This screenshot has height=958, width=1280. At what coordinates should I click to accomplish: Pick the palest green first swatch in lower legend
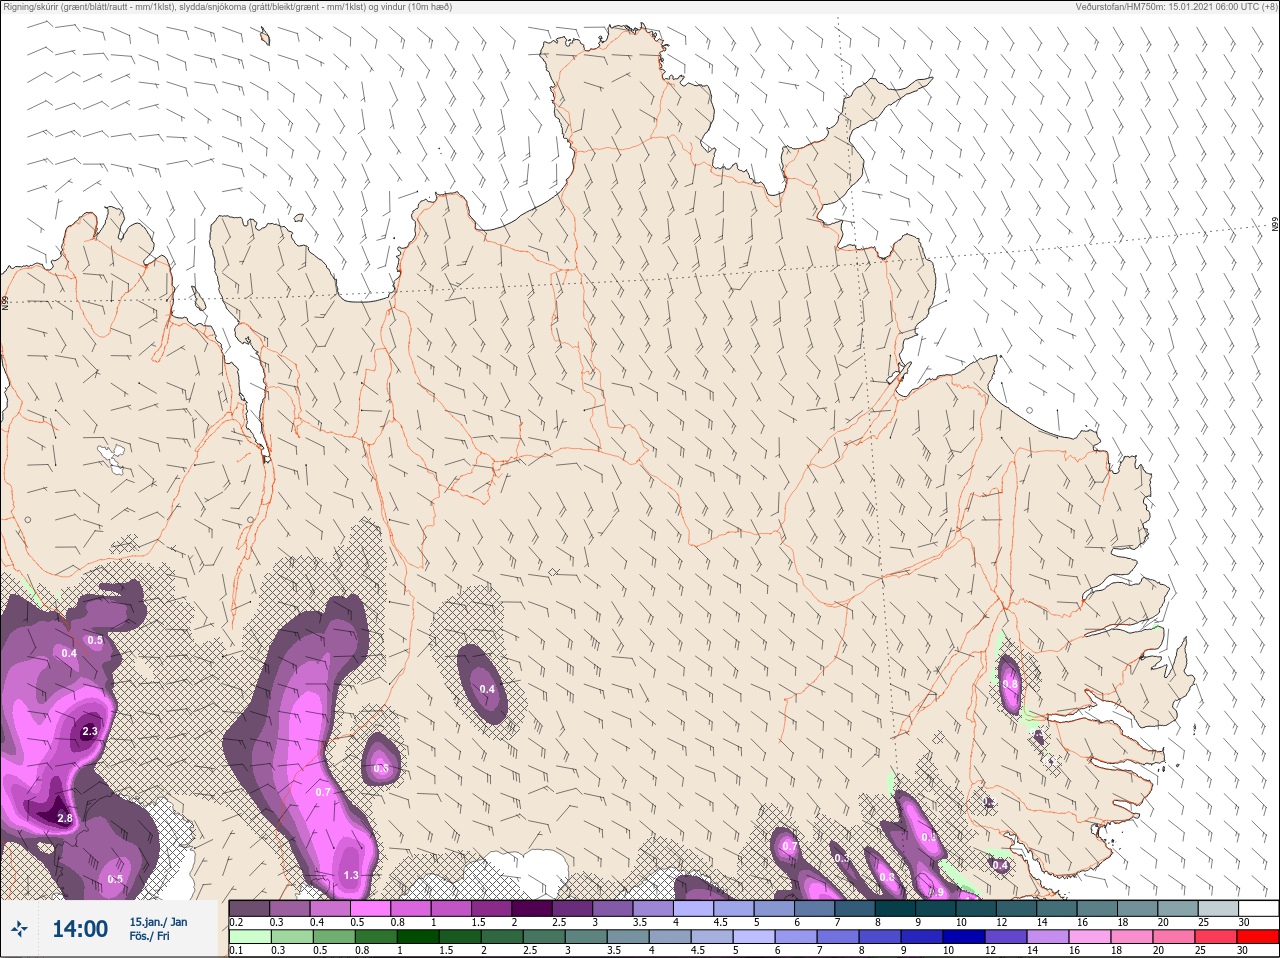pos(250,938)
